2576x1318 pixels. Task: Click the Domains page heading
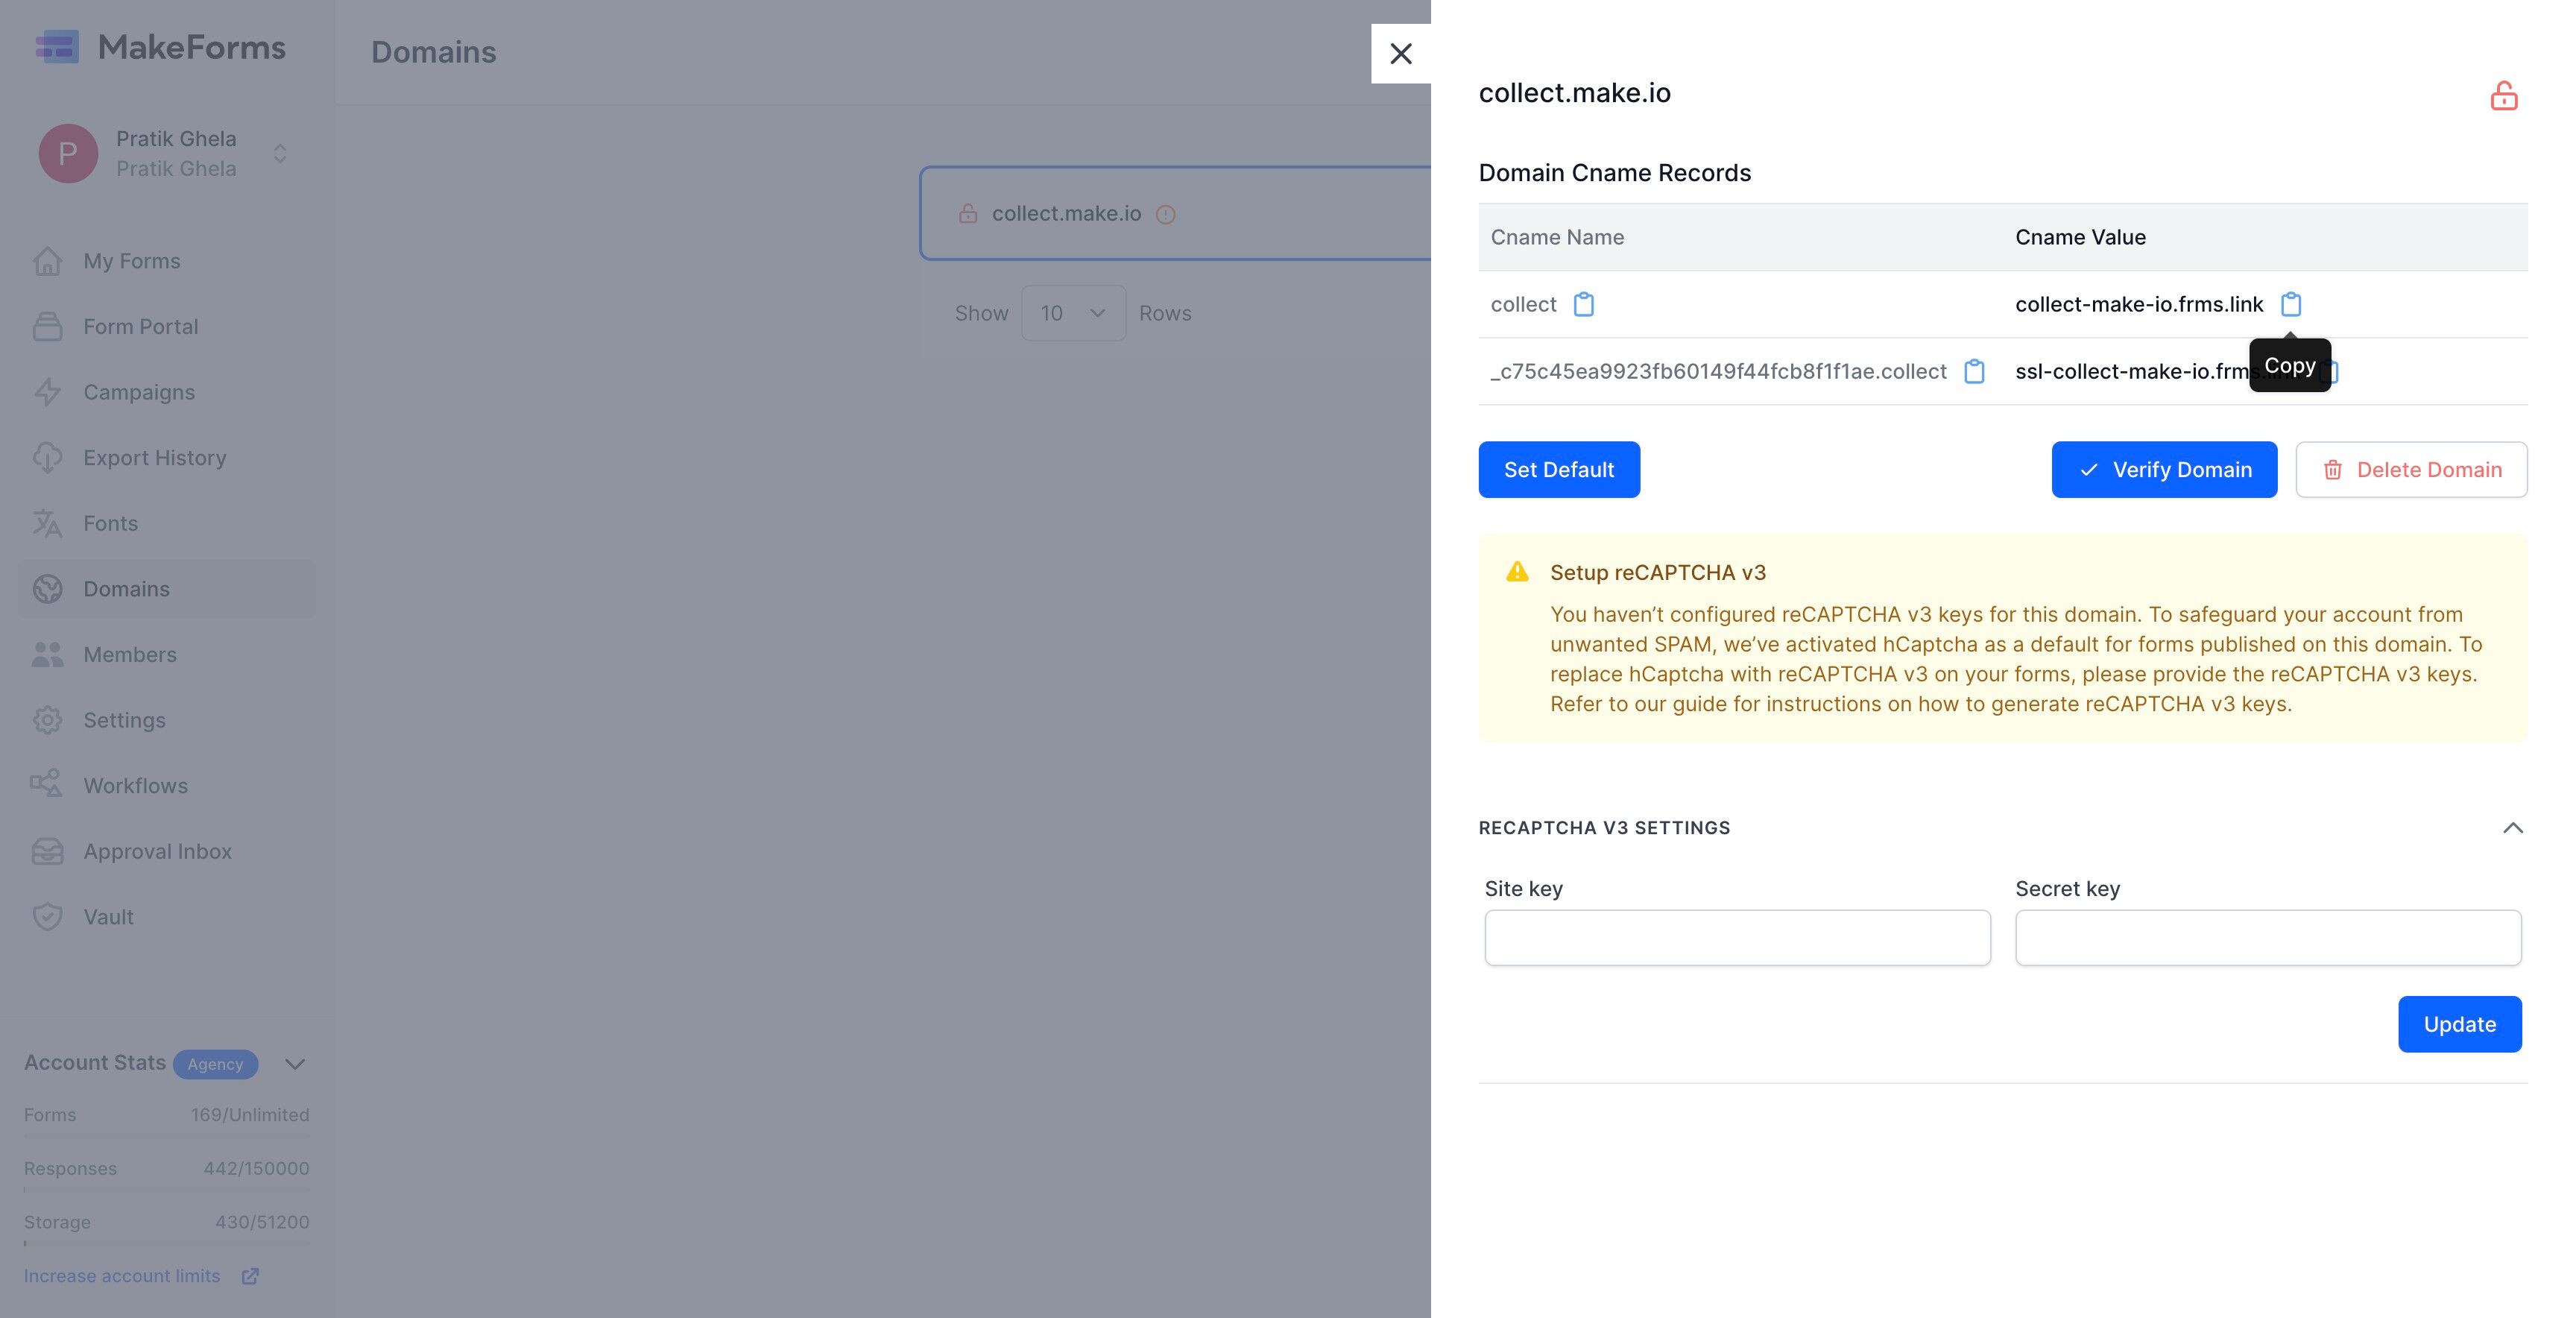pos(433,52)
